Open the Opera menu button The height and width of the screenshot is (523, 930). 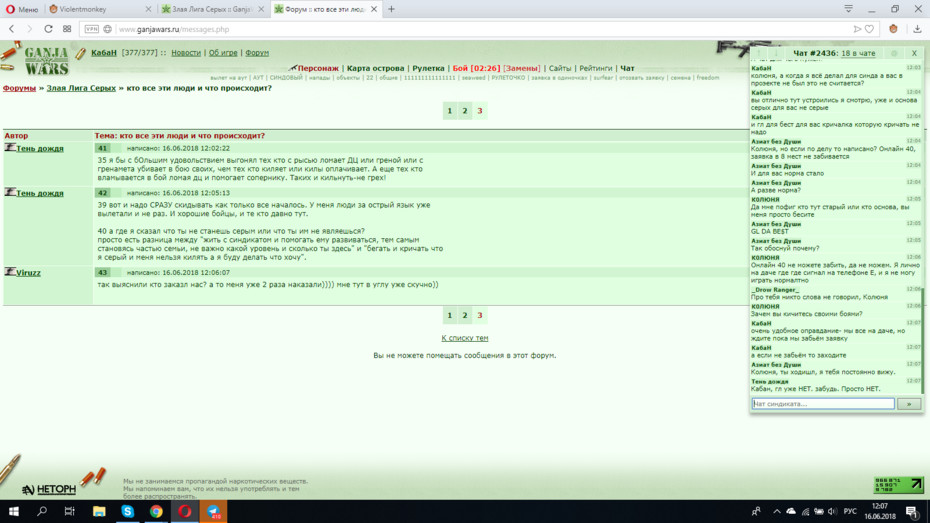point(22,9)
